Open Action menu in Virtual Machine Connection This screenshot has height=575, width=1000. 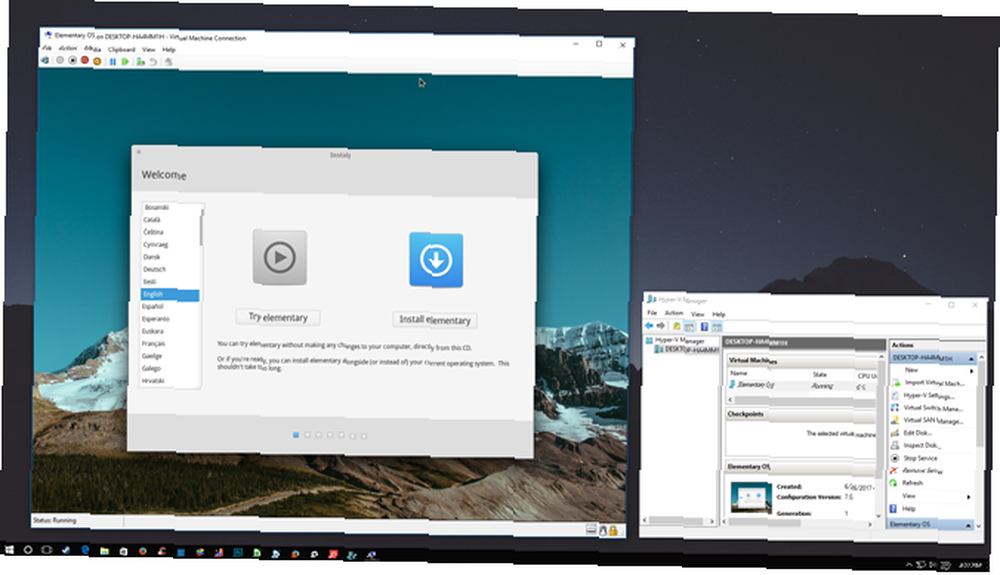tap(68, 48)
